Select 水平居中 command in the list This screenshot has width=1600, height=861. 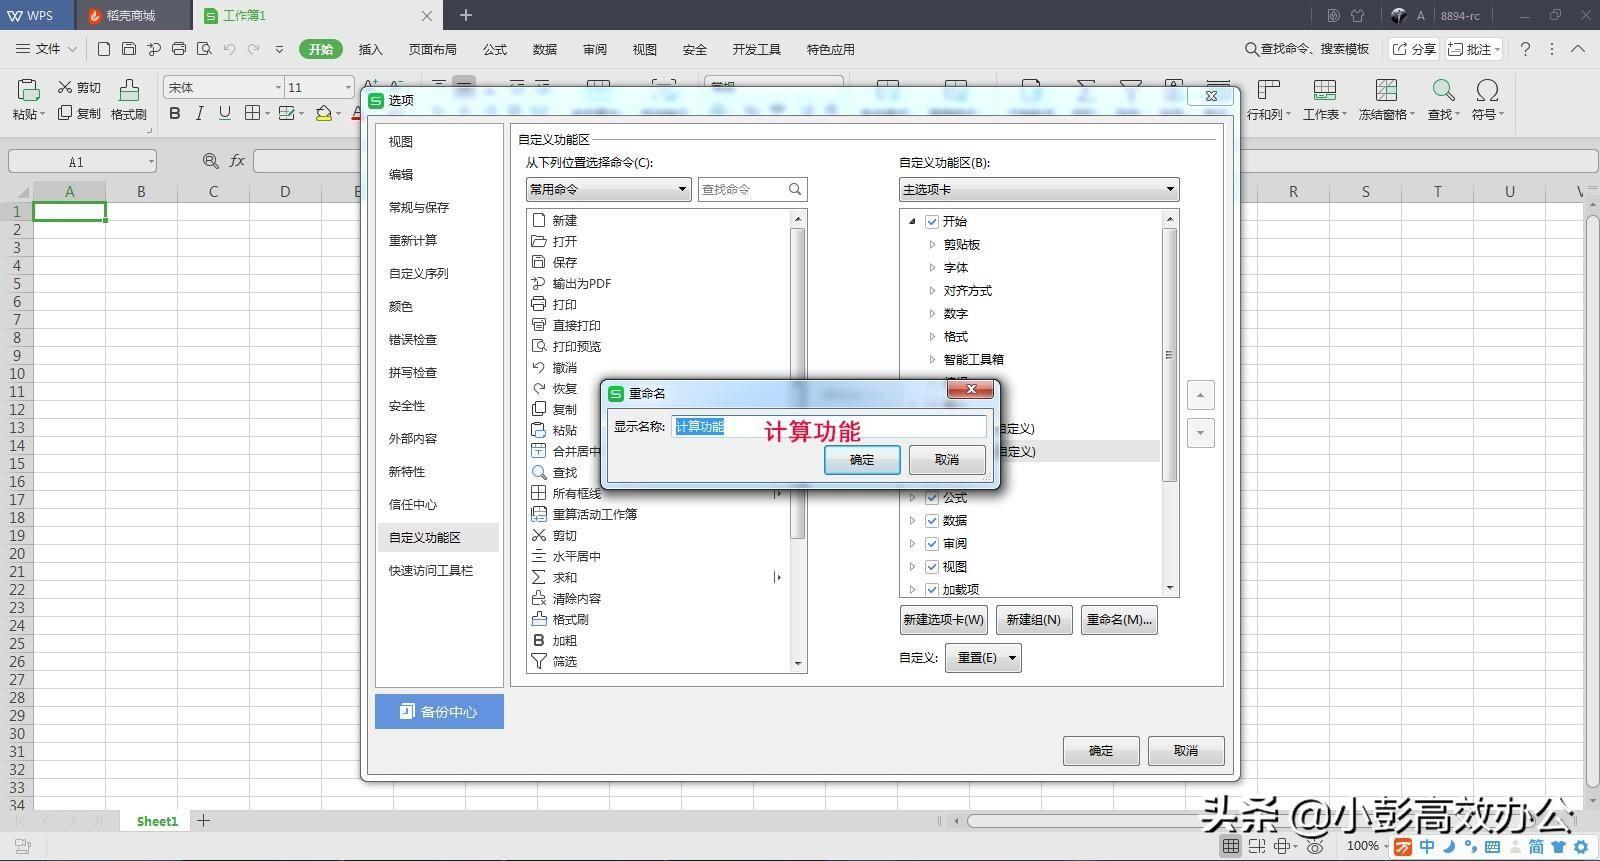[576, 556]
